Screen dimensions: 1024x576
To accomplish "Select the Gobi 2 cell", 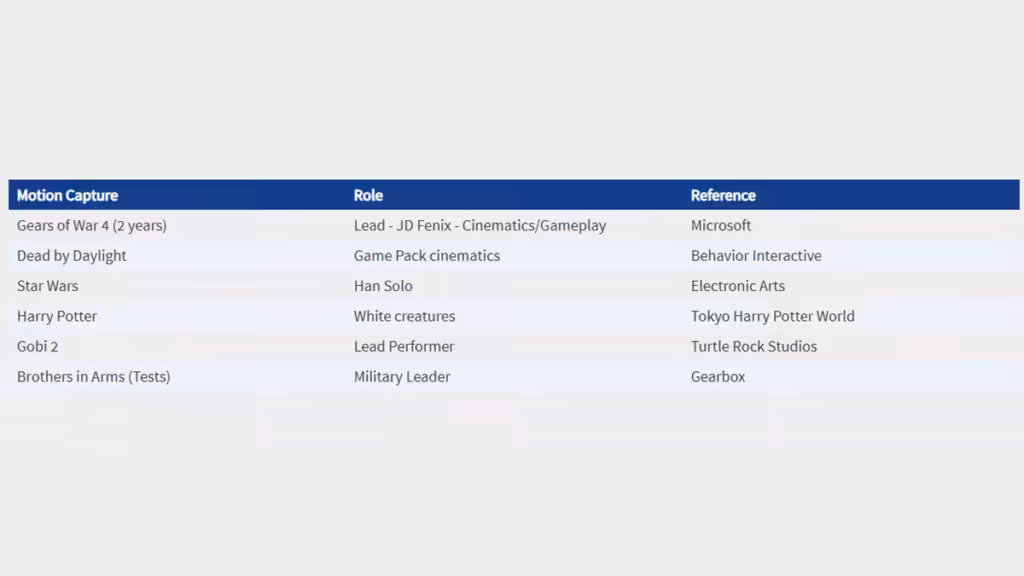I will pos(38,346).
